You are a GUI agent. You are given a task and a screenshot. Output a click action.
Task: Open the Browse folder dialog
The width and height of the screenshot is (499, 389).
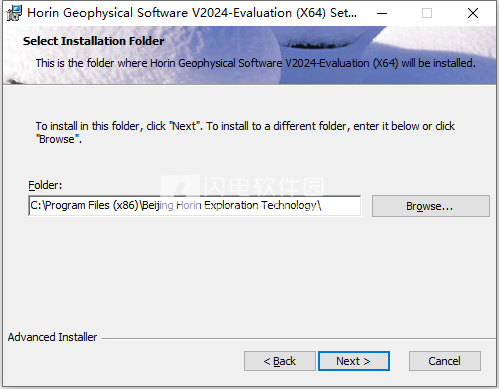pos(431,206)
